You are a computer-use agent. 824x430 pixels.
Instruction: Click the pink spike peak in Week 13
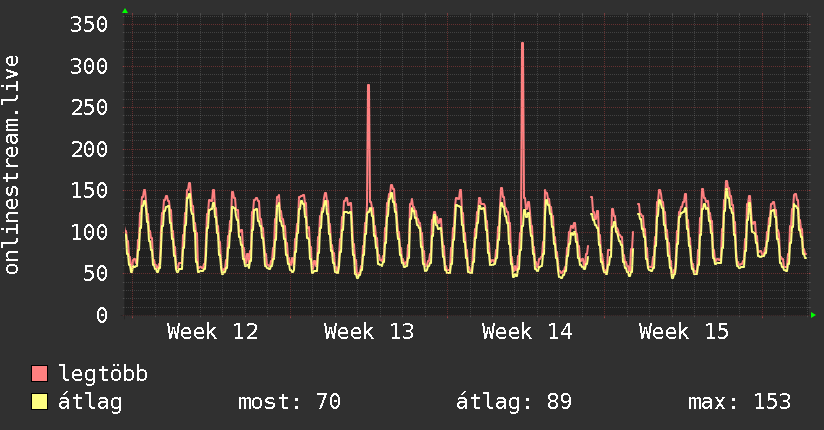pyautogui.click(x=368, y=85)
